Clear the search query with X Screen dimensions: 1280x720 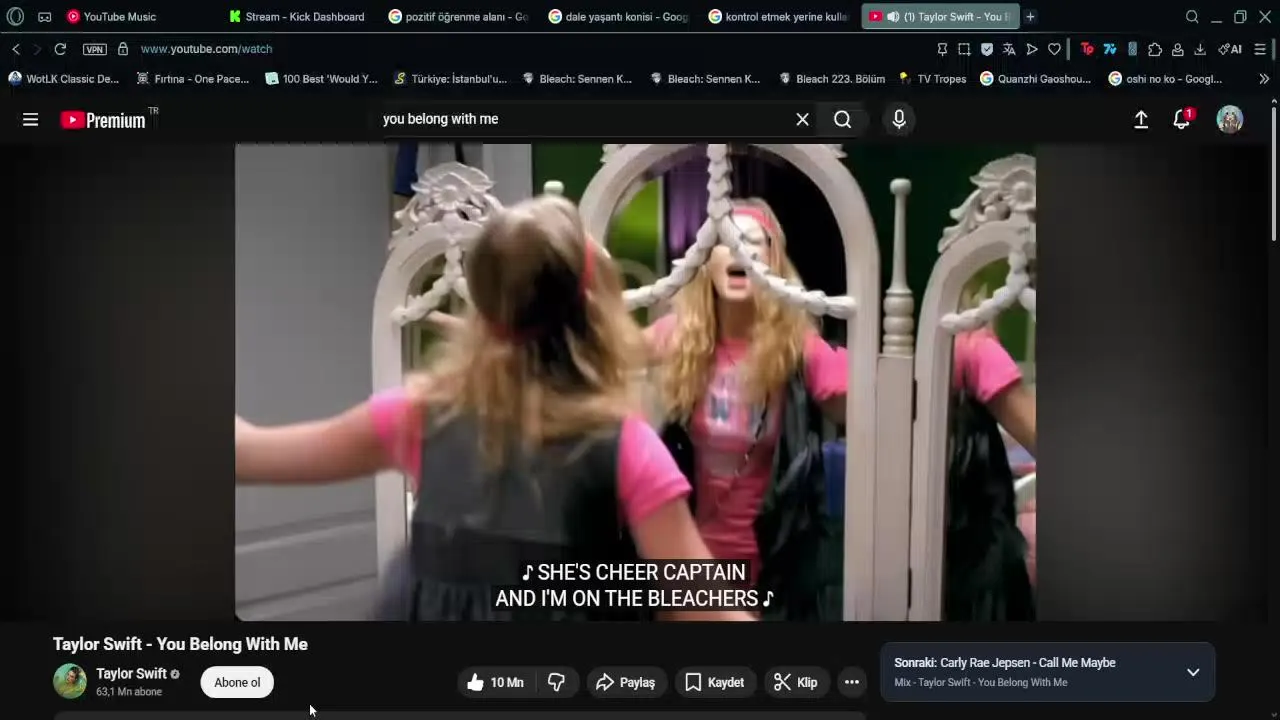(x=802, y=120)
